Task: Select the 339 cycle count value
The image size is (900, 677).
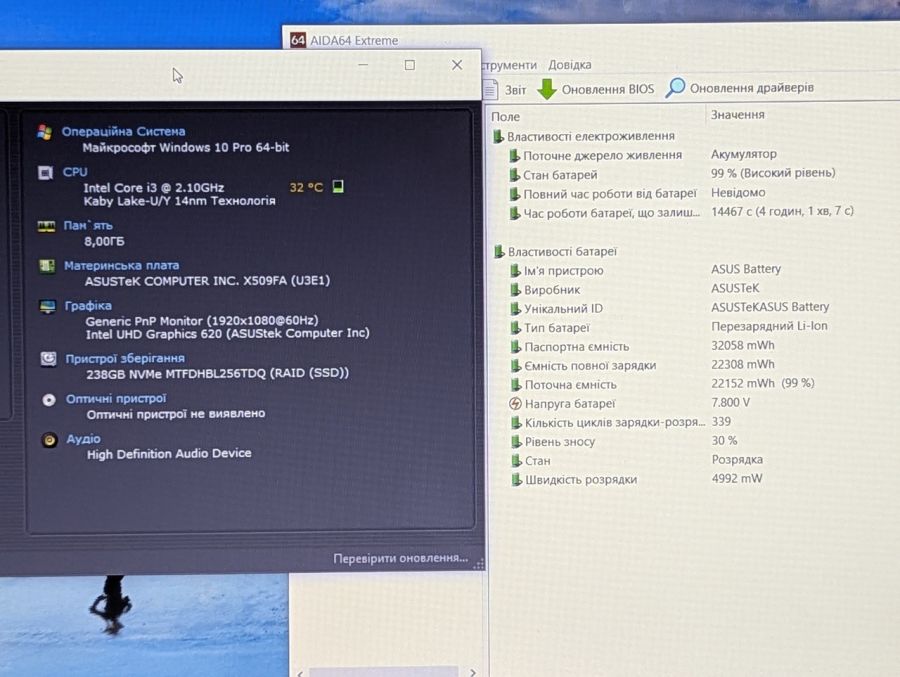Action: [721, 421]
